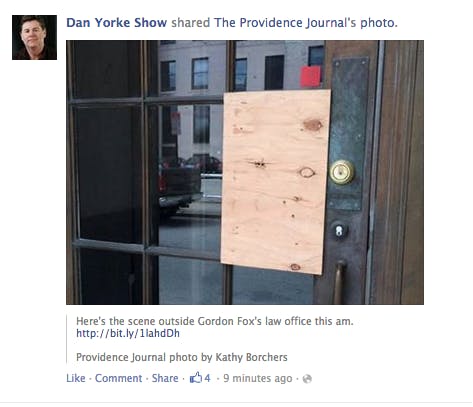Click the Kathy Borchers photo credit line
Screen dimensions: 473x407
(x=182, y=357)
